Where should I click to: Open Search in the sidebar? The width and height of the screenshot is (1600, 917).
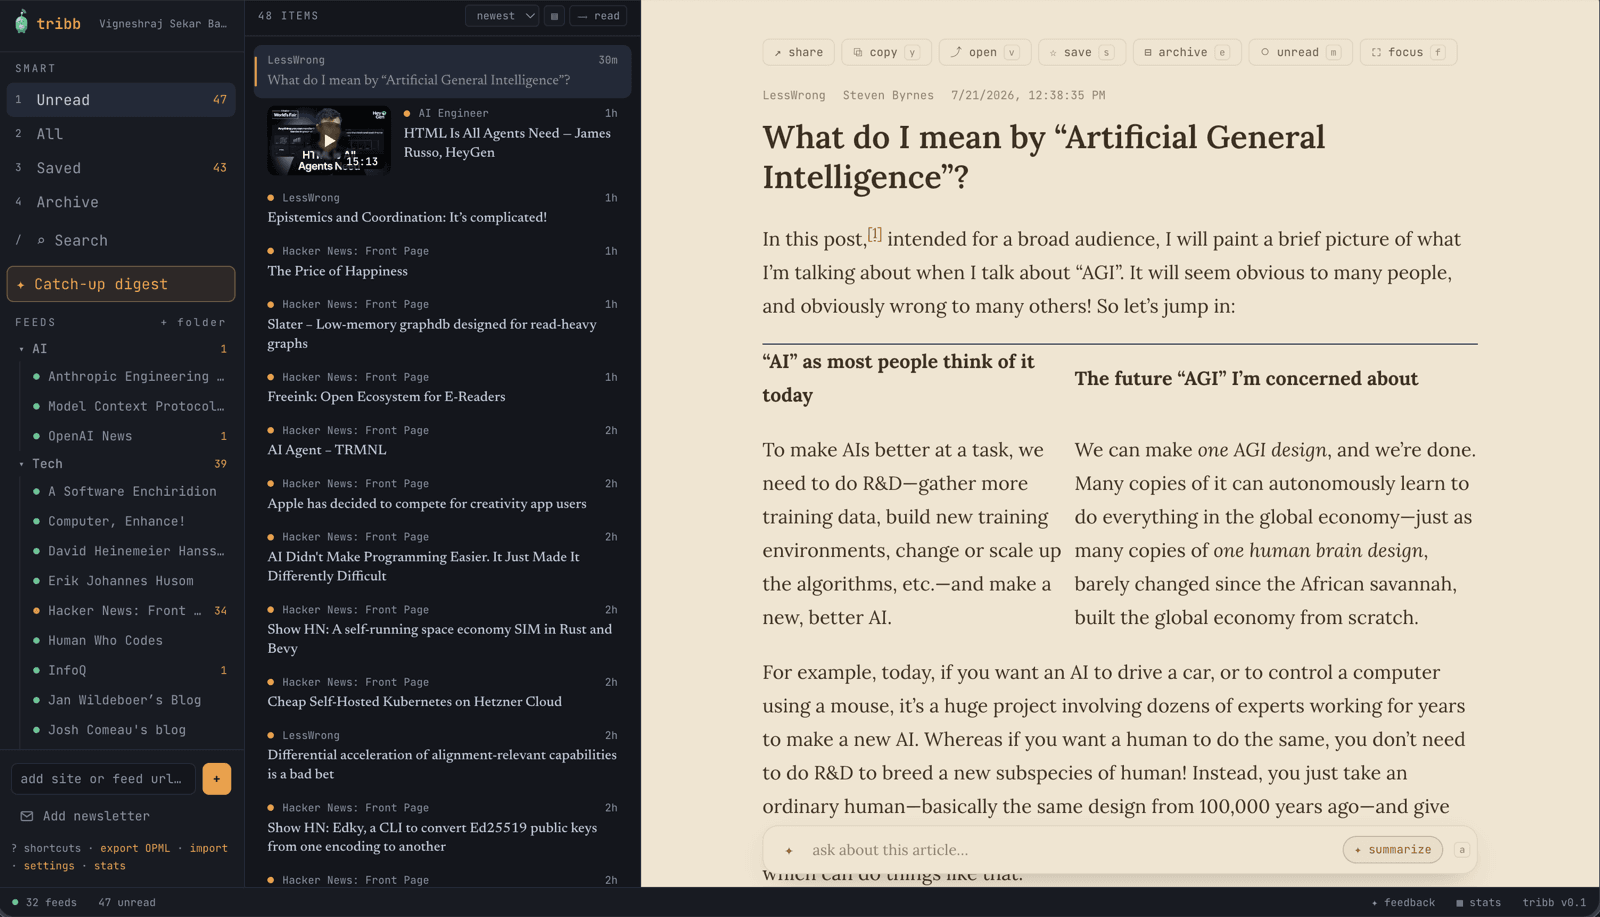(x=121, y=240)
